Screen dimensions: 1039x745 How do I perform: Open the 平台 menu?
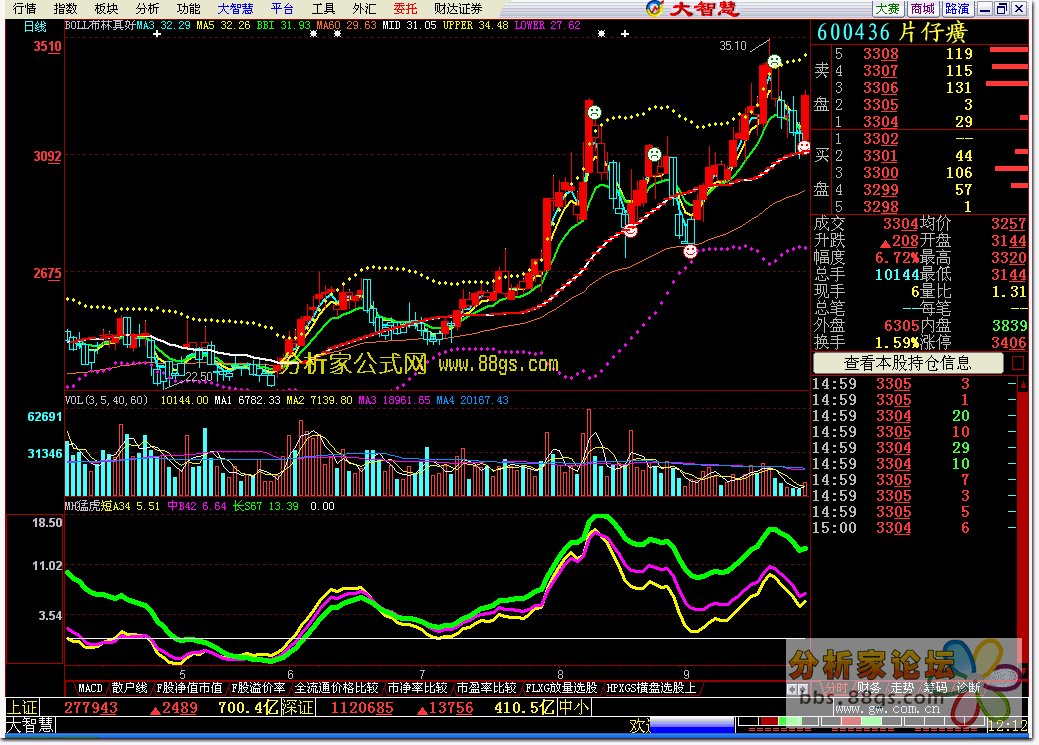pyautogui.click(x=282, y=9)
